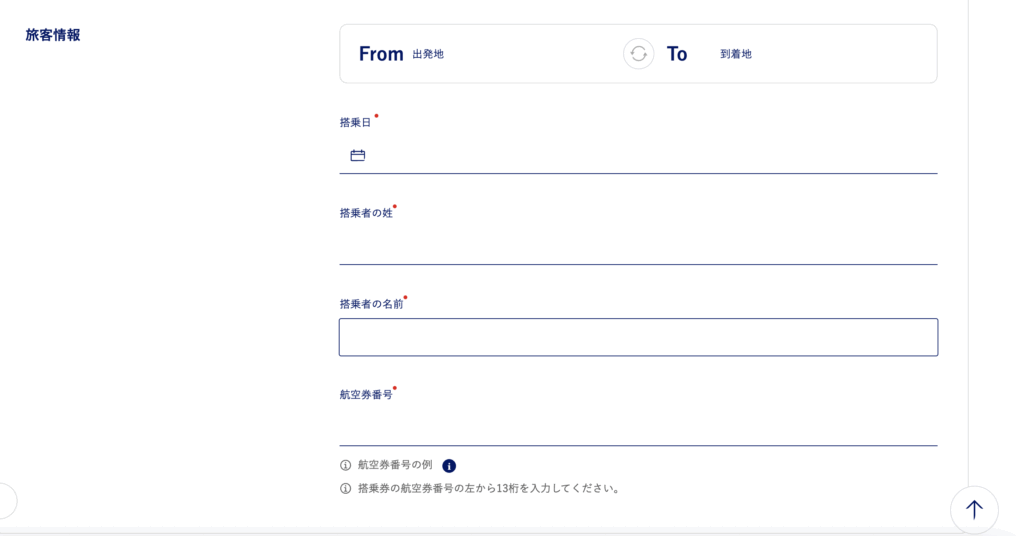The image size is (1024, 536).
Task: Click the 搭乗者の名前 field label
Action: pyautogui.click(x=372, y=304)
